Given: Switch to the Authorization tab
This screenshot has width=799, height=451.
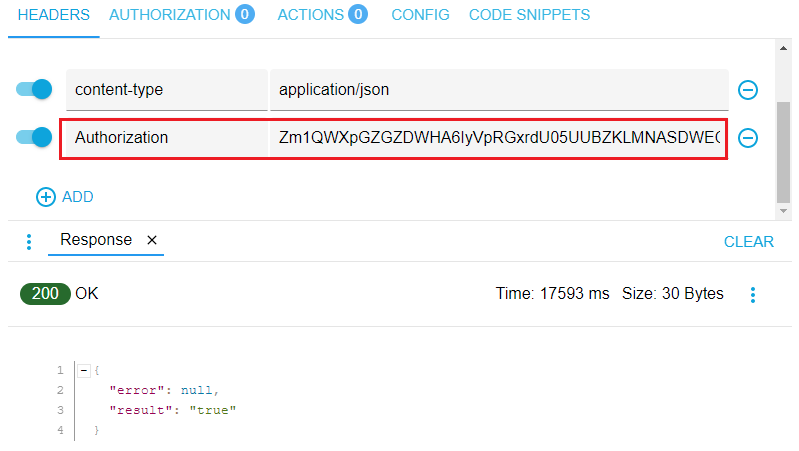Looking at the screenshot, I should (x=169, y=15).
